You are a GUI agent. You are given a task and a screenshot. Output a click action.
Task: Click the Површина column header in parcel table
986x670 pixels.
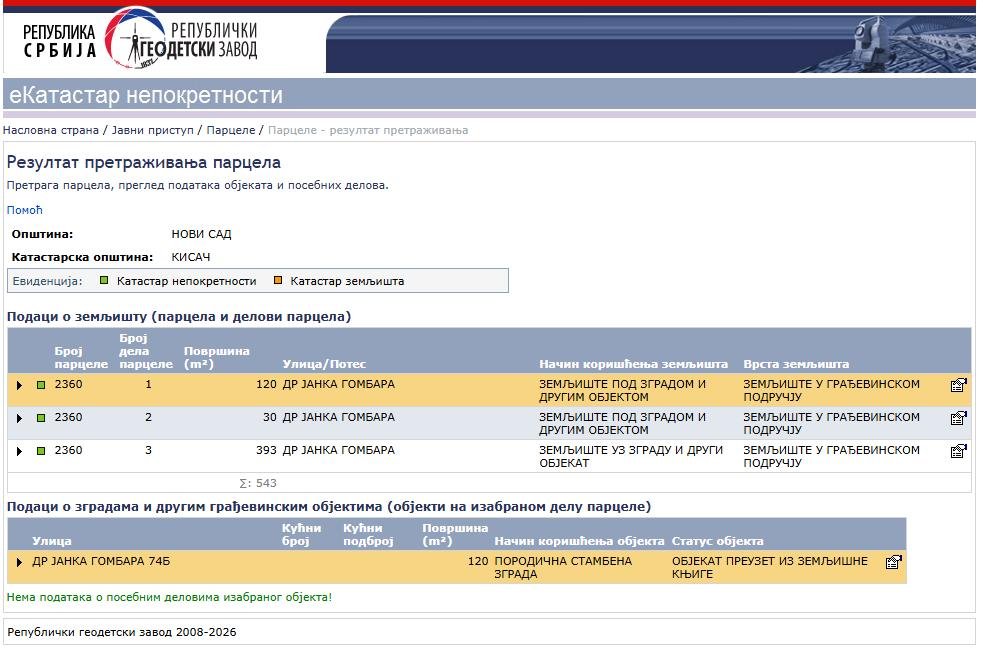pyautogui.click(x=217, y=358)
